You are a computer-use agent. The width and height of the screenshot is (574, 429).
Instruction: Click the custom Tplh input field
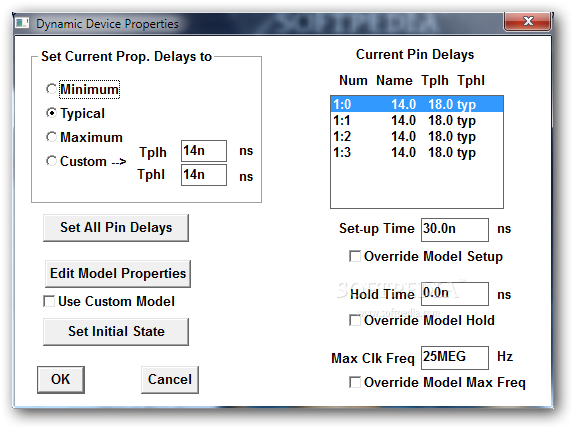pyautogui.click(x=204, y=151)
